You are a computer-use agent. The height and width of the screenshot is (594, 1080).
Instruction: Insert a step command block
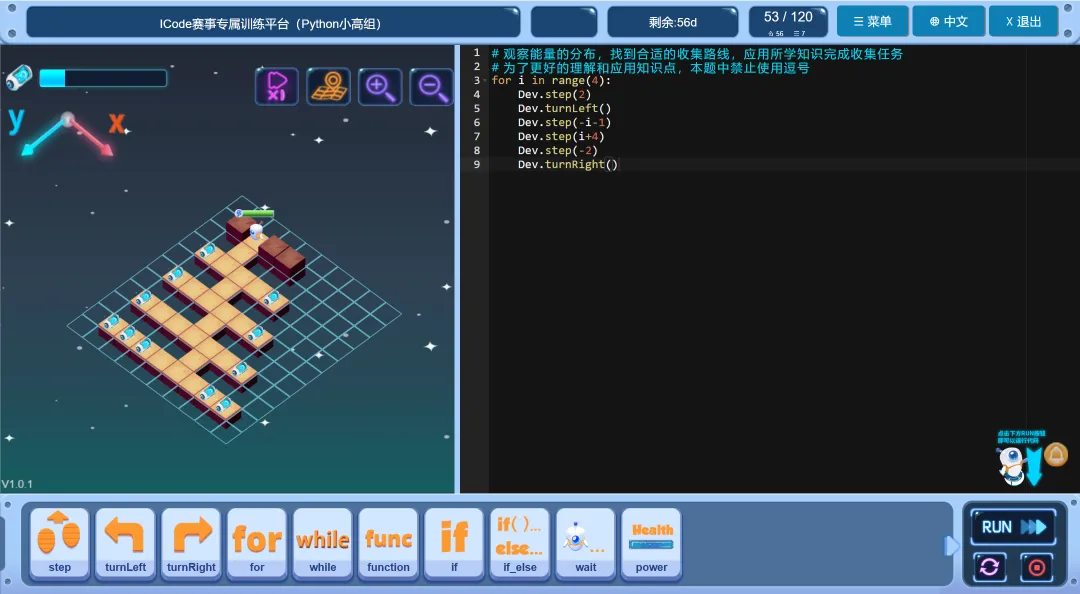(x=59, y=543)
